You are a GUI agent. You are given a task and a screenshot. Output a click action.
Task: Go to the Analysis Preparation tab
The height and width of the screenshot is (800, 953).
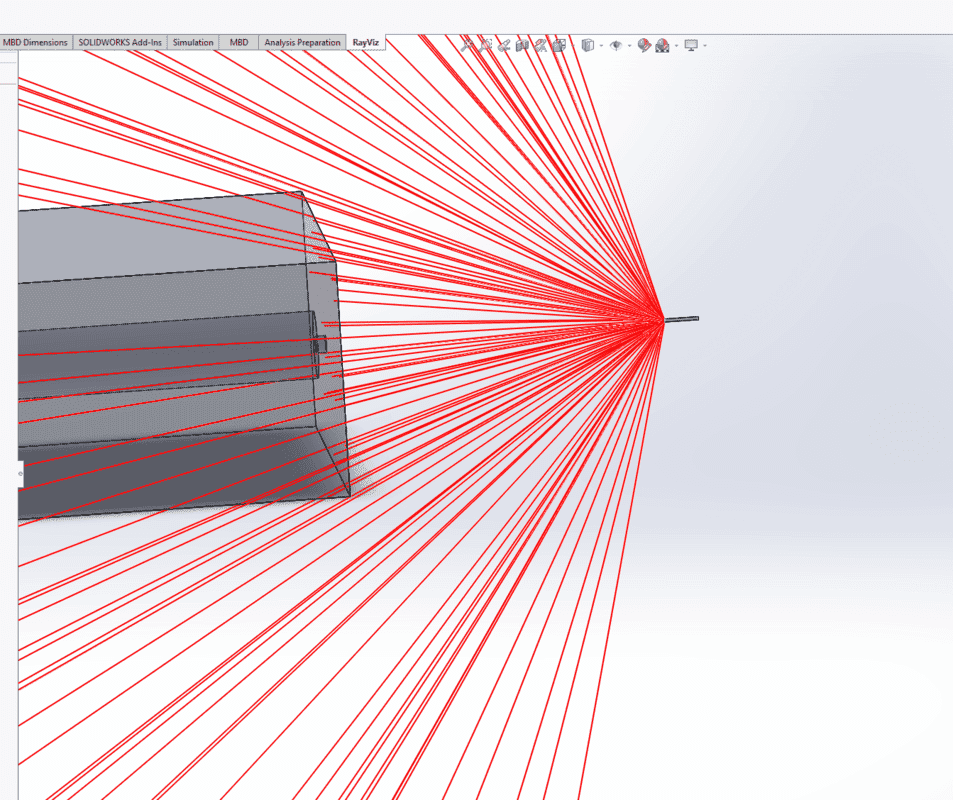pos(303,42)
